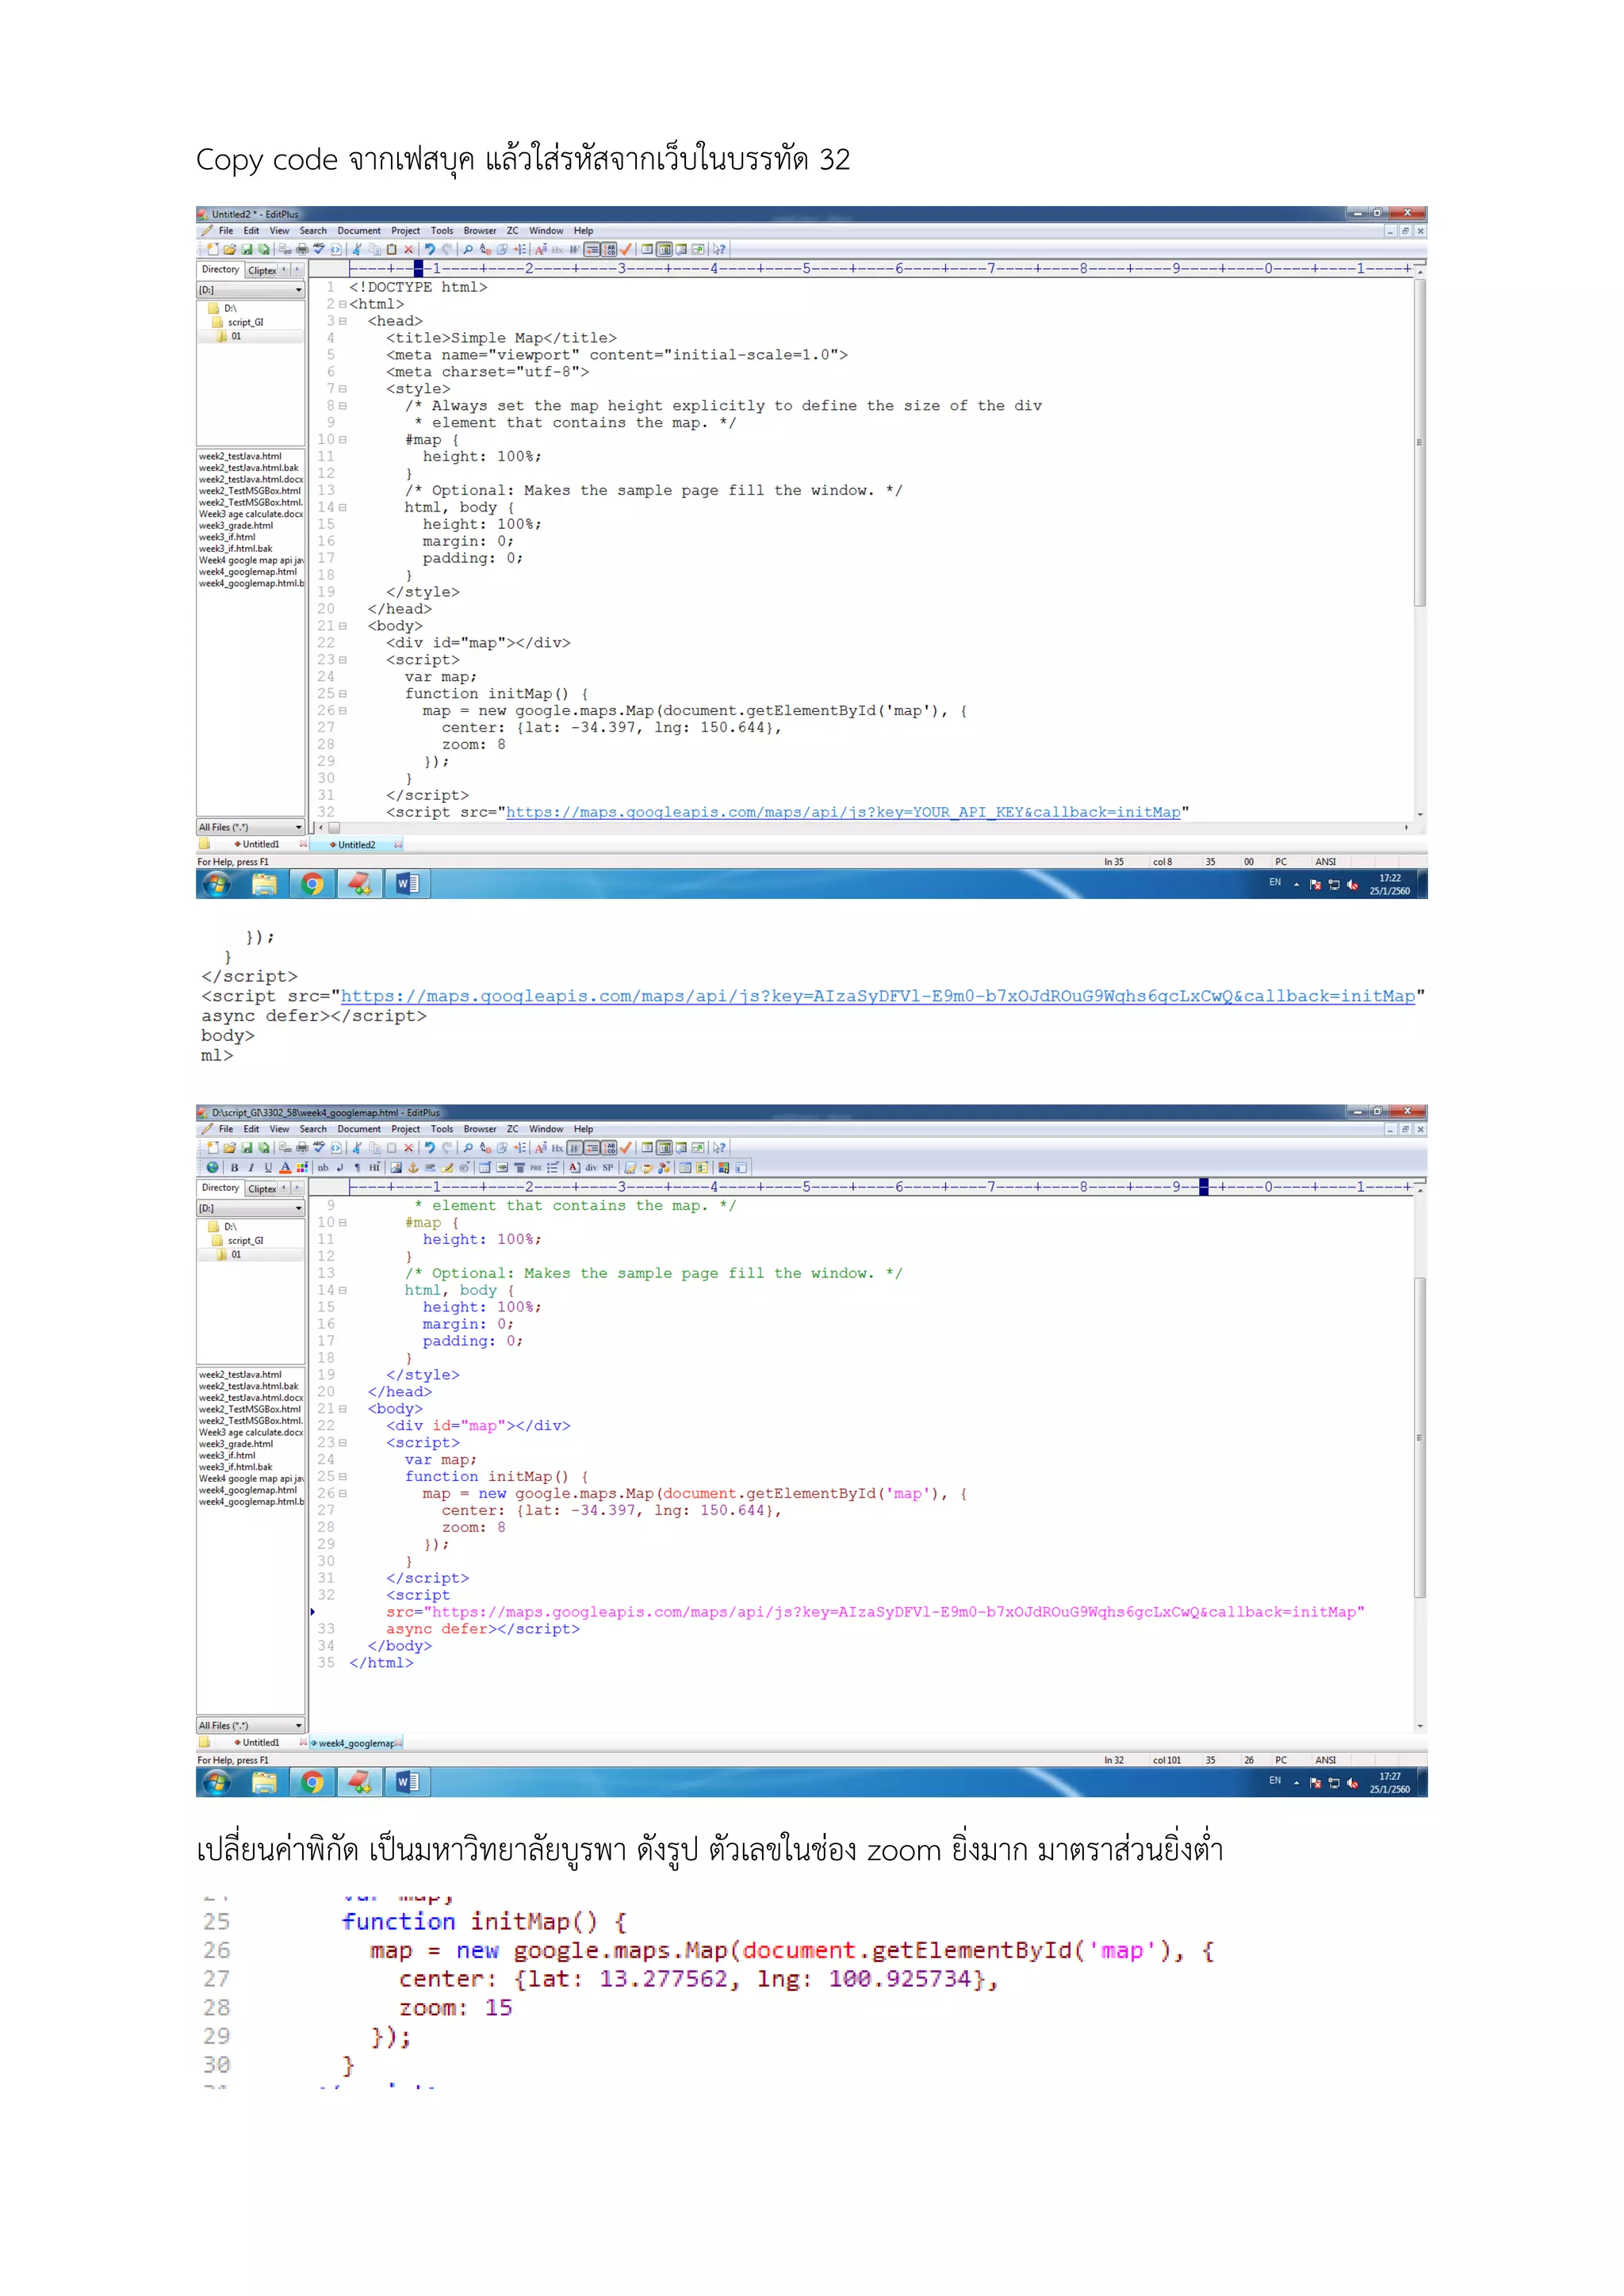This screenshot has width=1624, height=2296.
Task: Insert table using HTML toolbar table icon
Action: [x=485, y=1168]
